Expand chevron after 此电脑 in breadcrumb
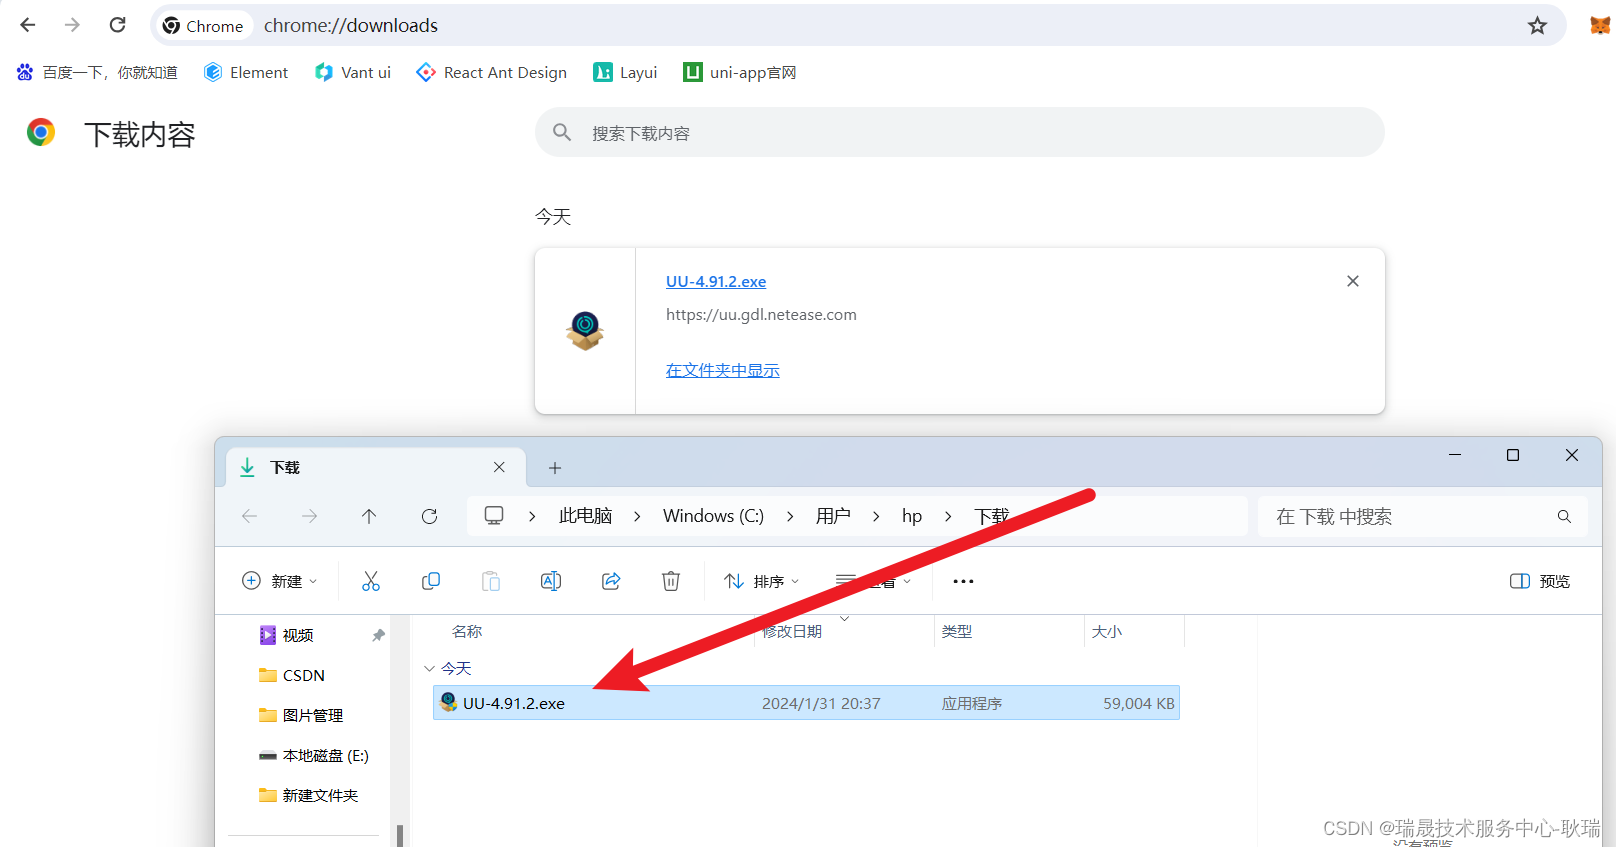The height and width of the screenshot is (847, 1616). pos(637,516)
